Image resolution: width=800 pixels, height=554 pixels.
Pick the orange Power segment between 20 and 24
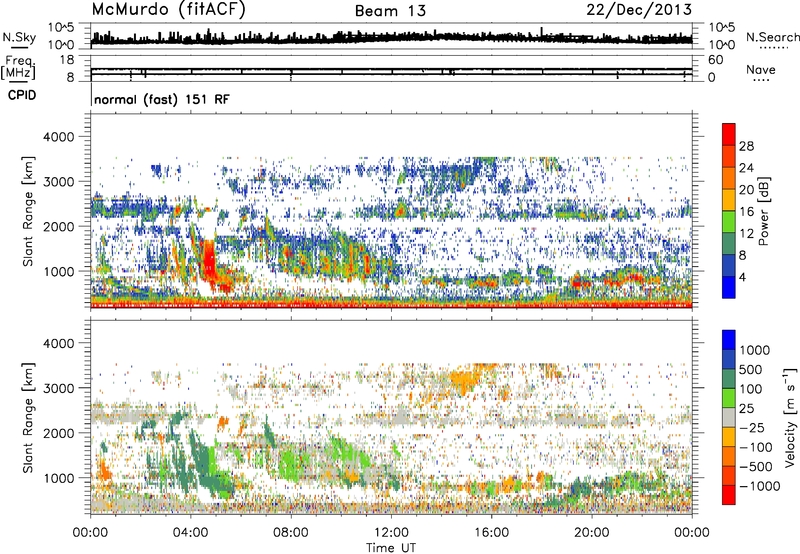(729, 178)
